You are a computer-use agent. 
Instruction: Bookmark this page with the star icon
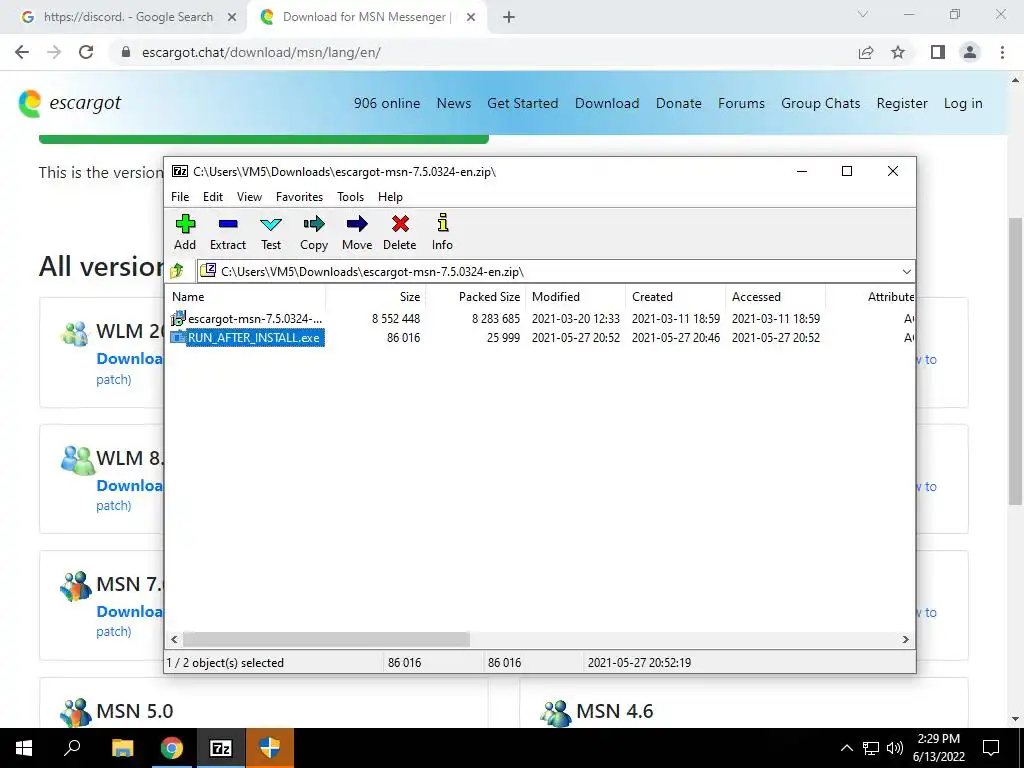click(x=898, y=52)
